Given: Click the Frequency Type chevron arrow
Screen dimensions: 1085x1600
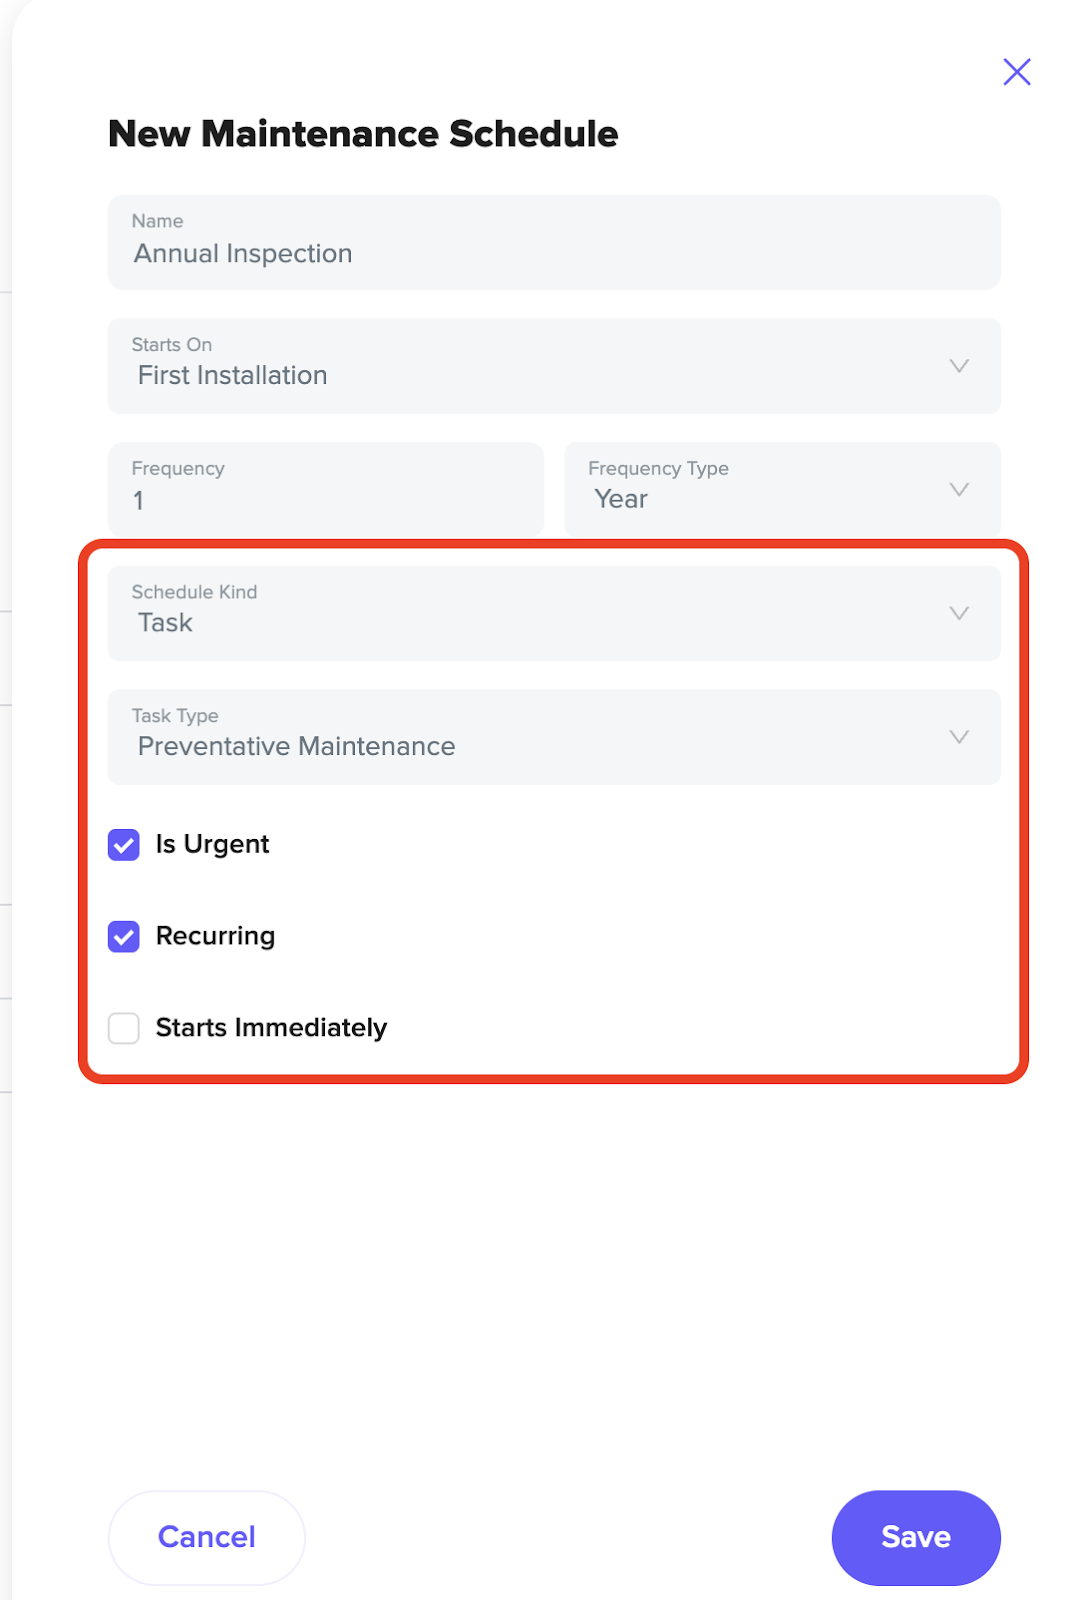Looking at the screenshot, I should (958, 490).
